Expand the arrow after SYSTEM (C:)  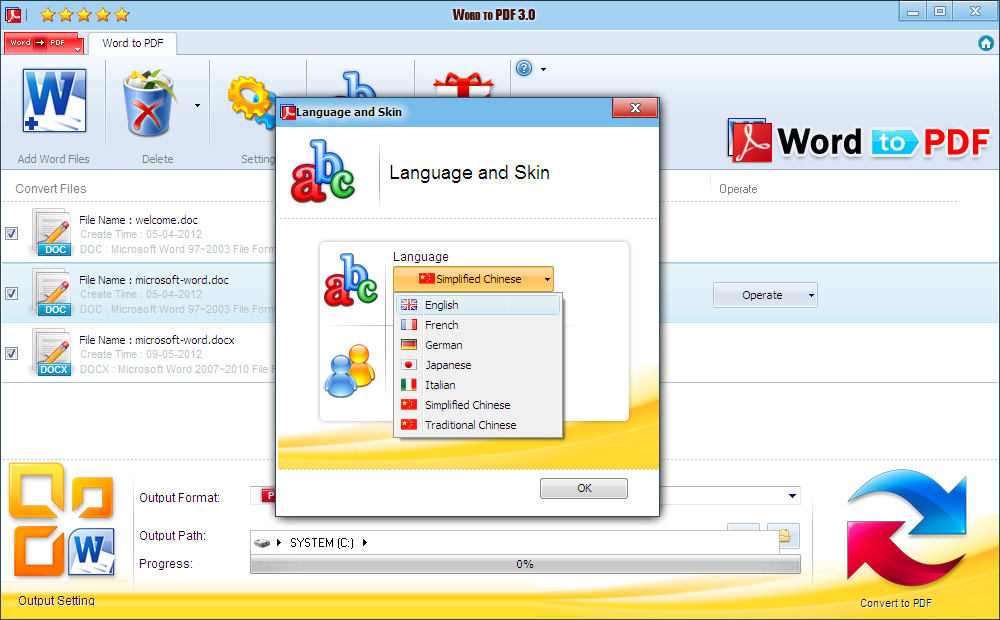[365, 543]
